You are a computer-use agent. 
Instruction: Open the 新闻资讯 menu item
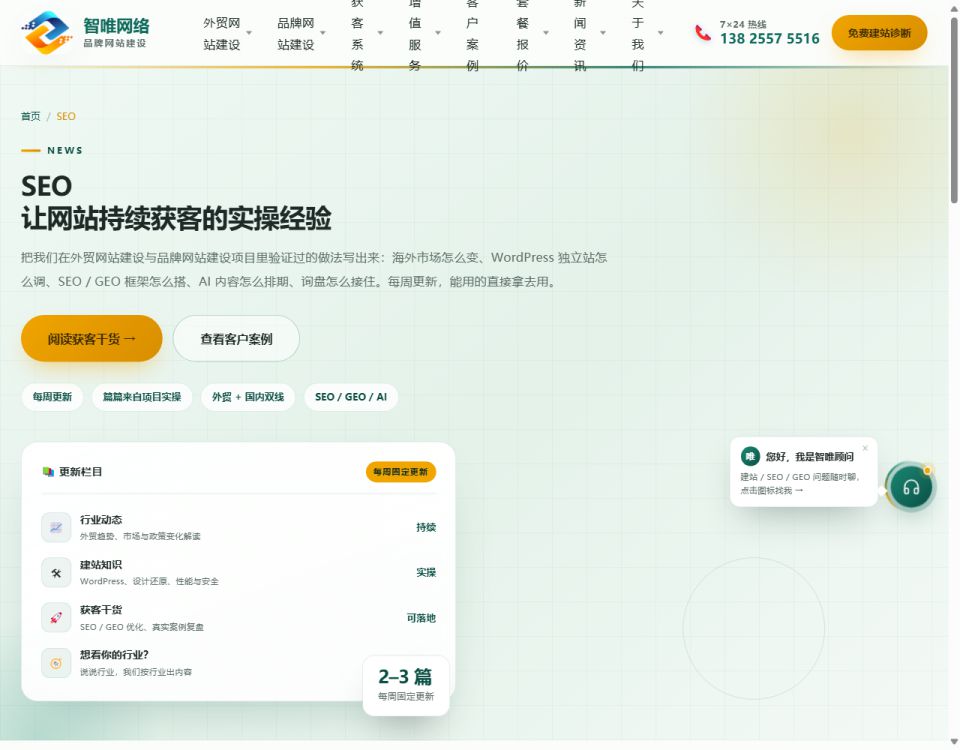(580, 34)
